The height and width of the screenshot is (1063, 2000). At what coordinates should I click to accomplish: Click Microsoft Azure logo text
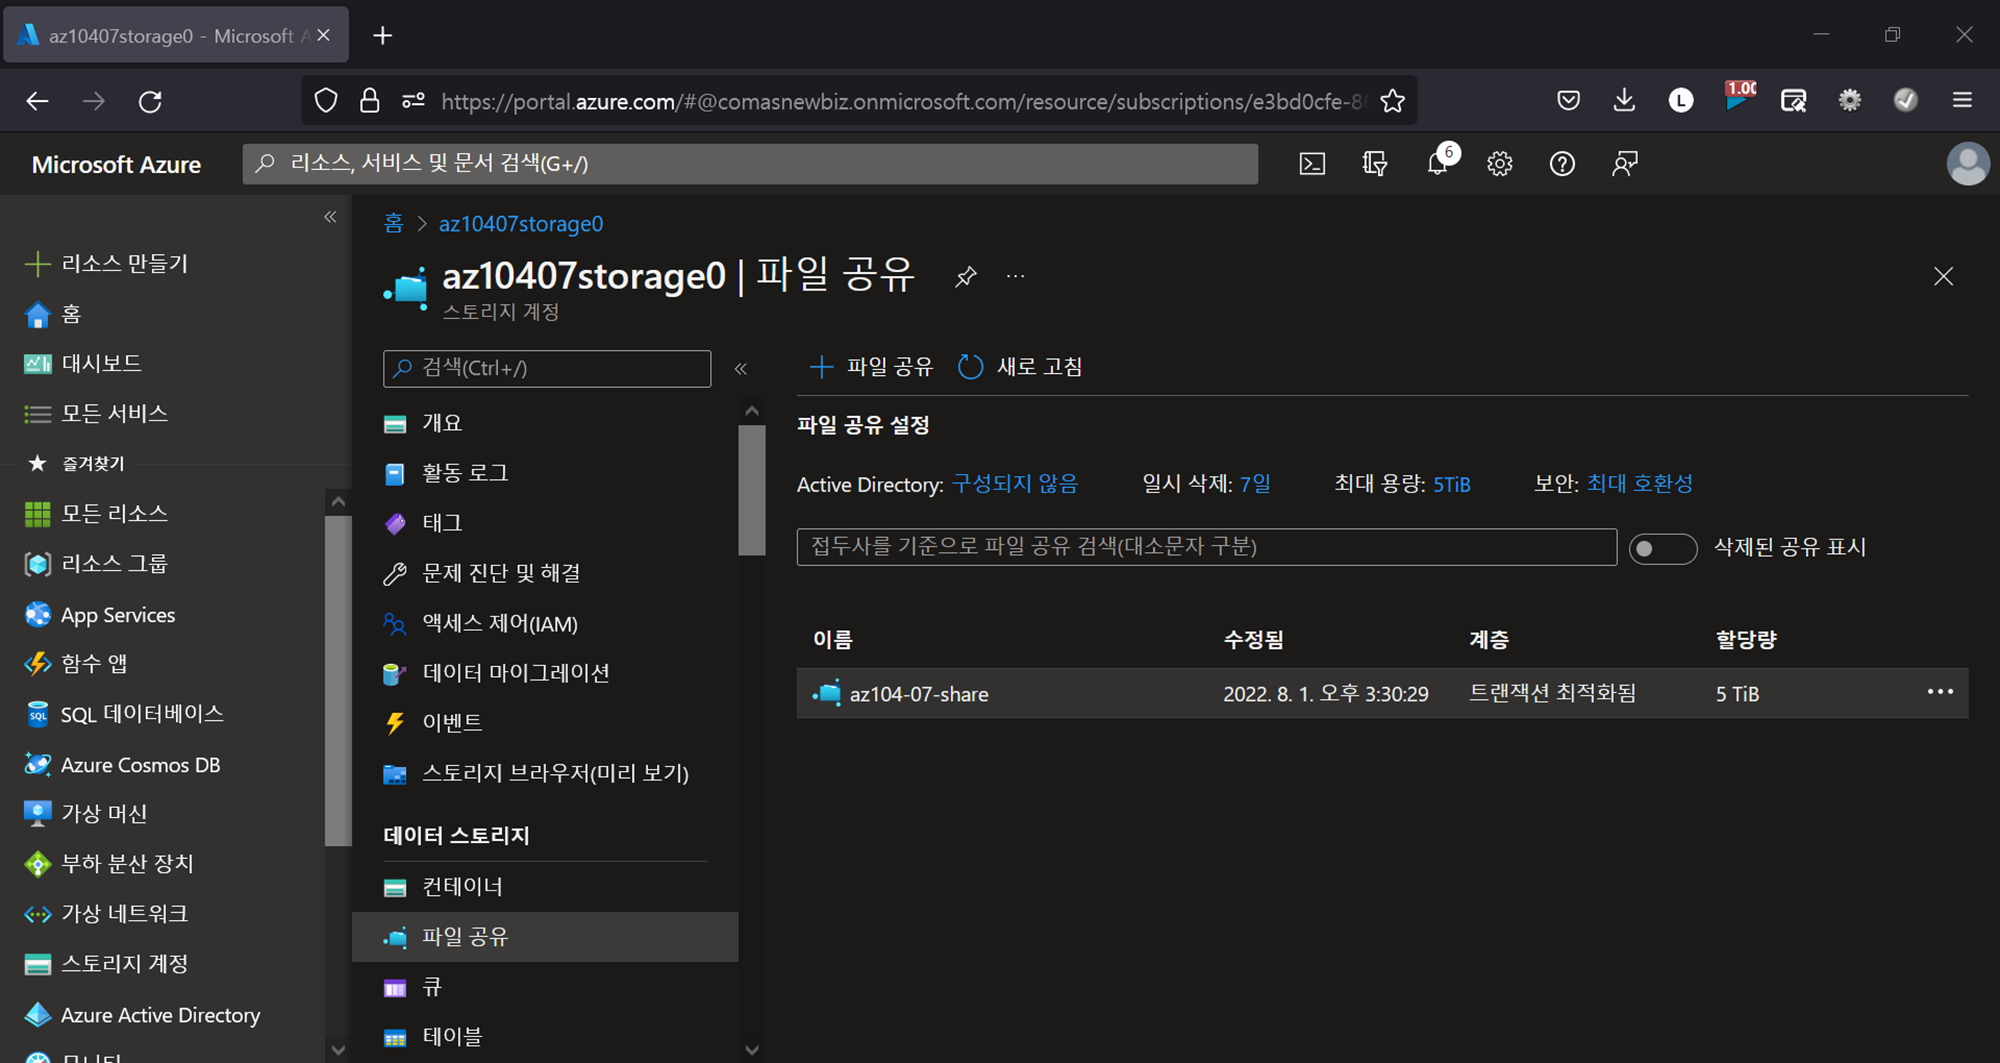point(116,165)
